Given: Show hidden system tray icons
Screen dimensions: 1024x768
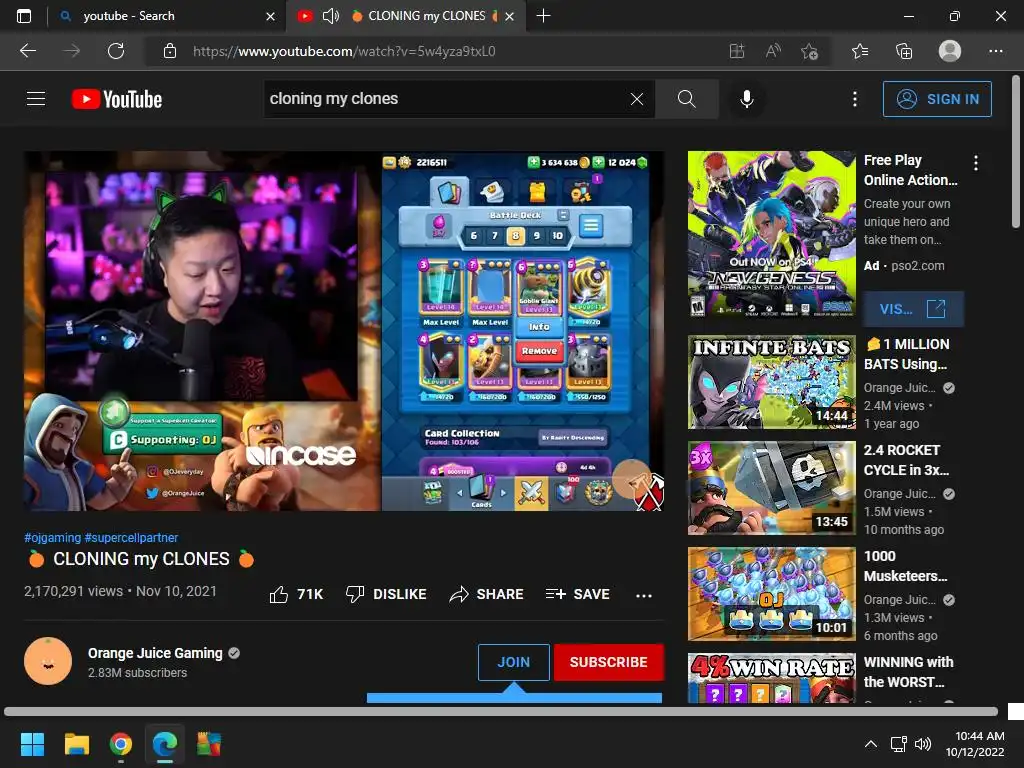Looking at the screenshot, I should click(871, 744).
